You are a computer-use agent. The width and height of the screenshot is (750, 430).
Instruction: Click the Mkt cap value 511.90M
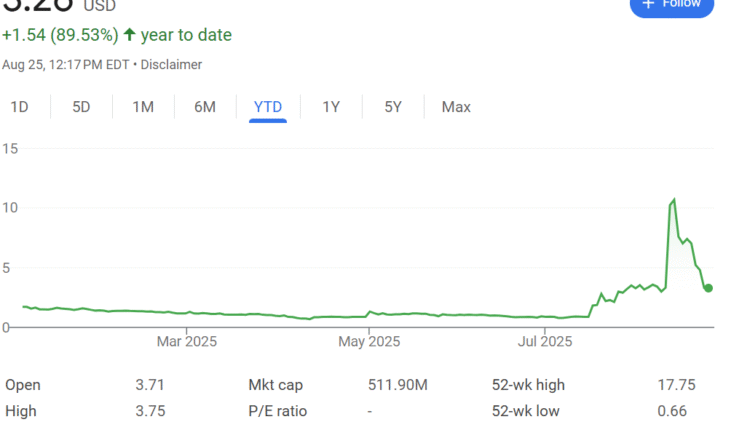398,385
